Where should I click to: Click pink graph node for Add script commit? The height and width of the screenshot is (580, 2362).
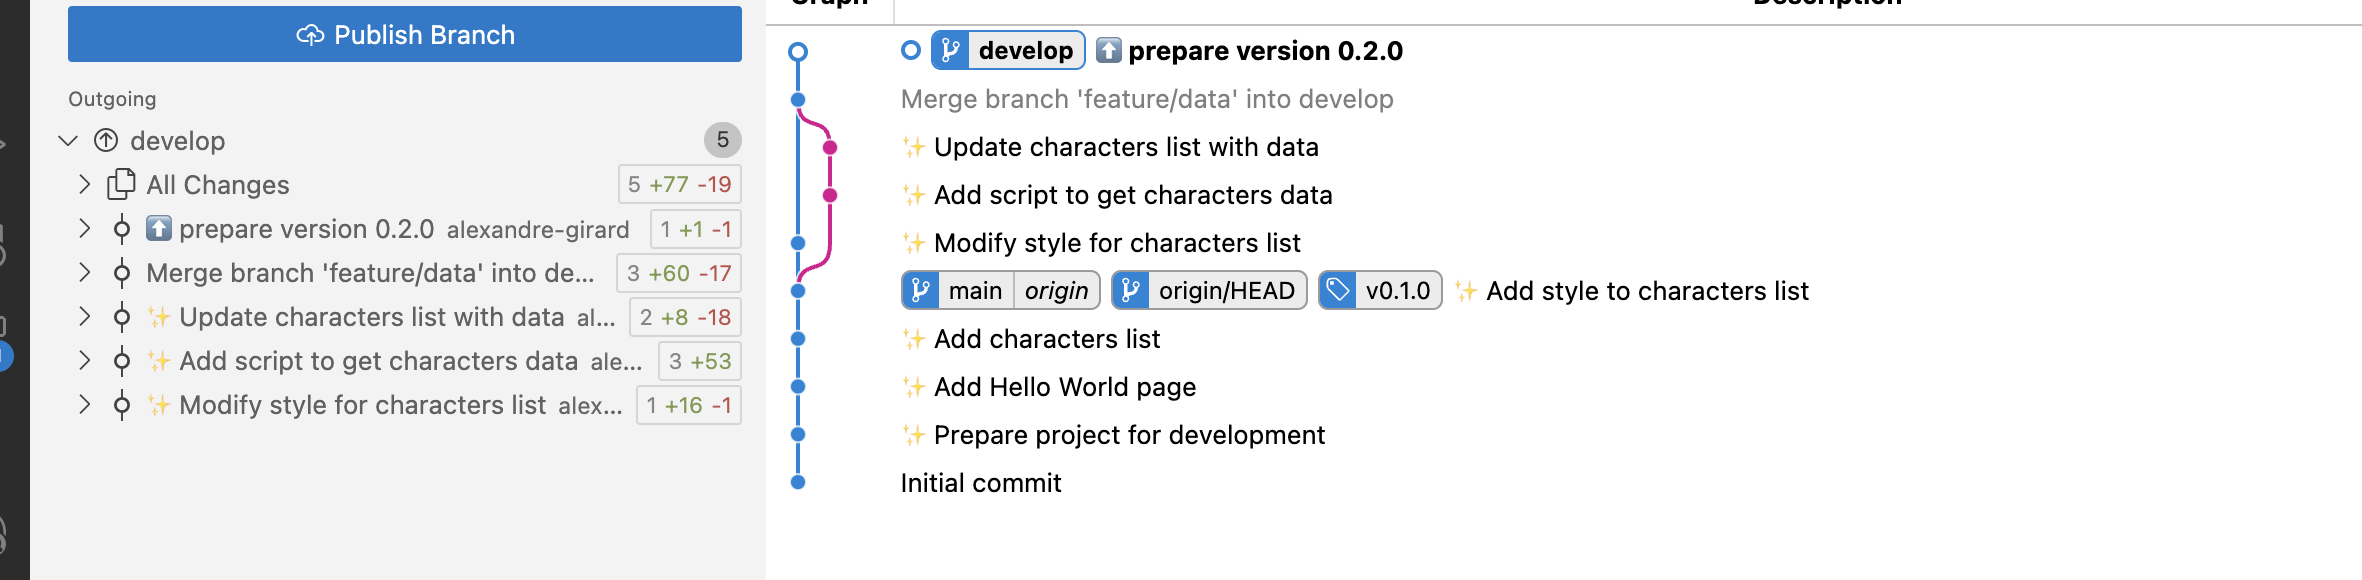830,195
